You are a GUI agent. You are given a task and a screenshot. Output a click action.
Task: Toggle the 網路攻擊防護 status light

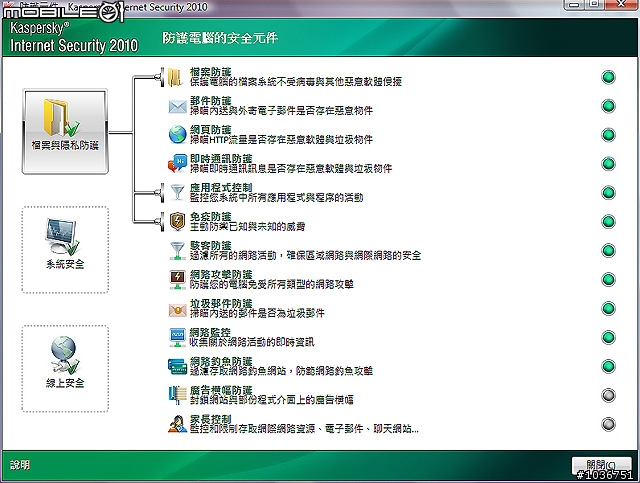[x=608, y=280]
